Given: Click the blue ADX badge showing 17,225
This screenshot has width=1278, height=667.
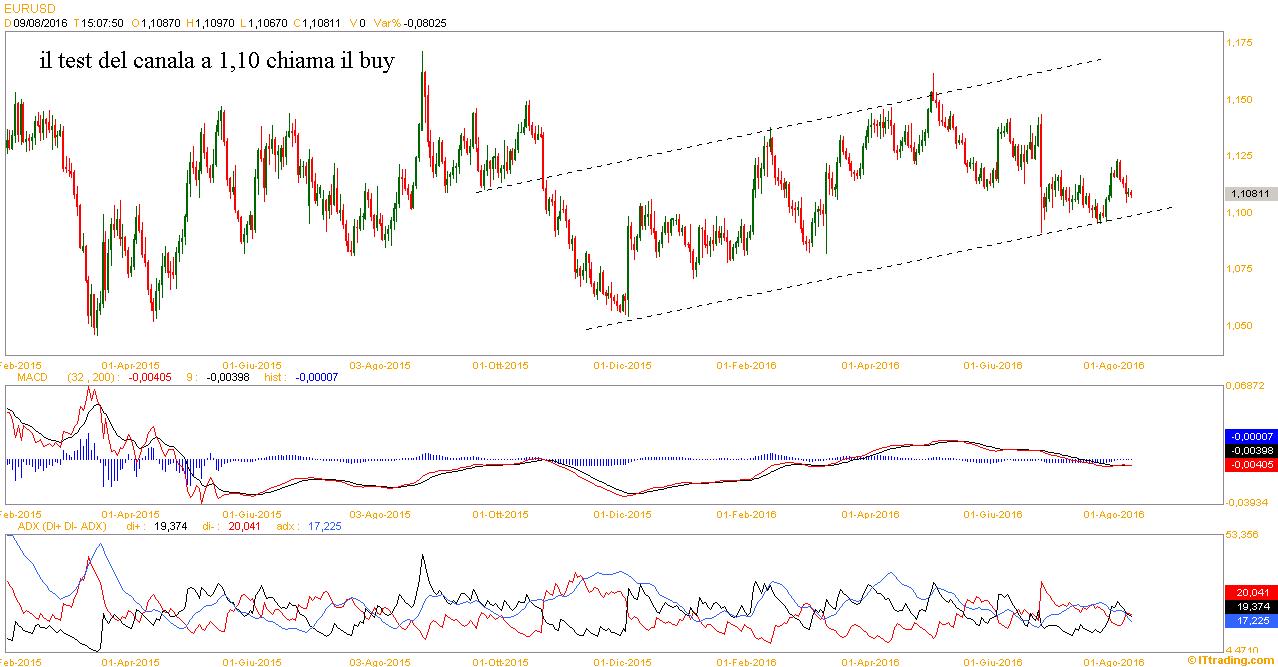Looking at the screenshot, I should (x=1250, y=621).
